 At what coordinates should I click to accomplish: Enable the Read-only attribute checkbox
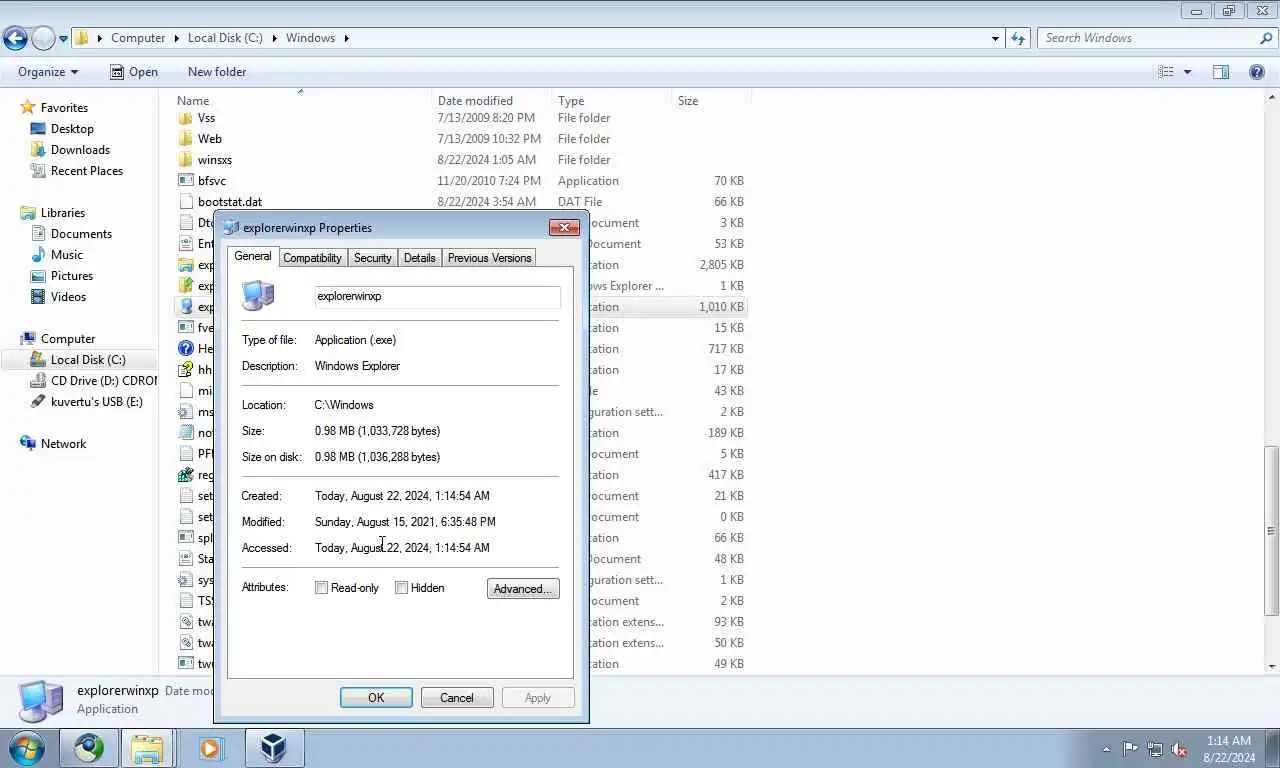tap(321, 588)
